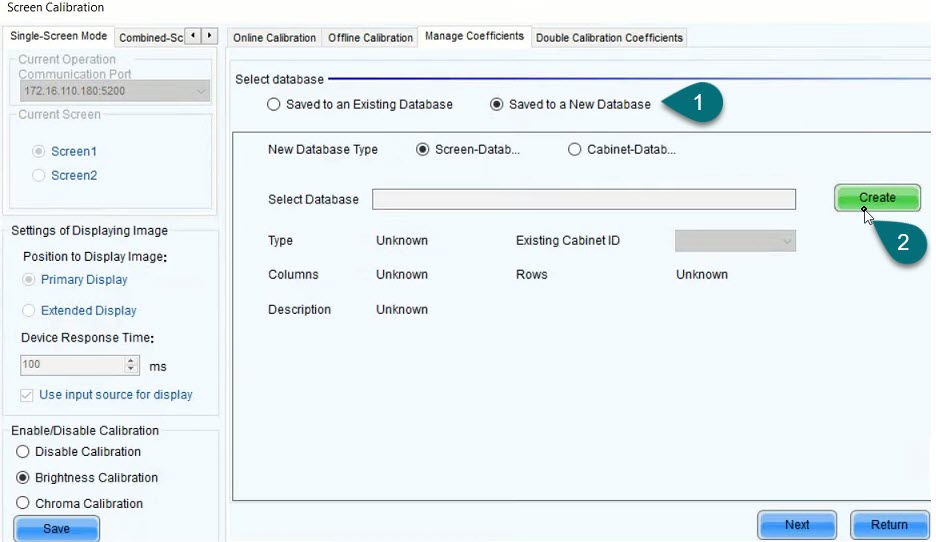Click the Save button
The image size is (936, 542).
57,529
